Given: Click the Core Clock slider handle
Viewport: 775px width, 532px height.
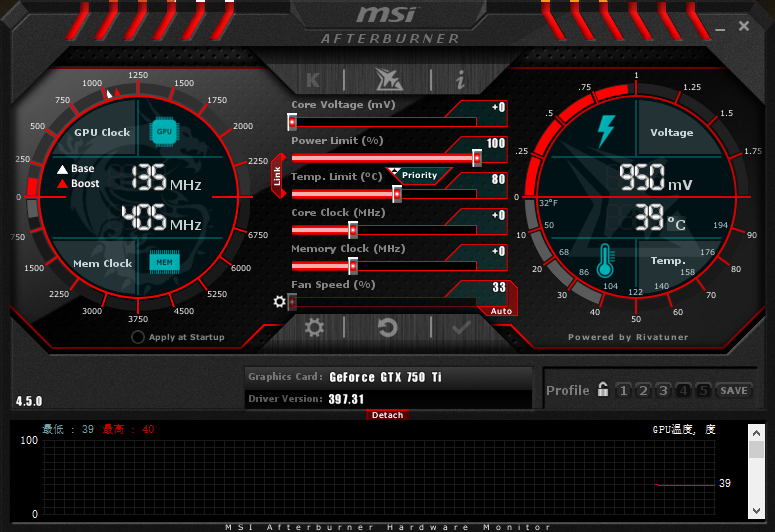Looking at the screenshot, I should coord(353,230).
